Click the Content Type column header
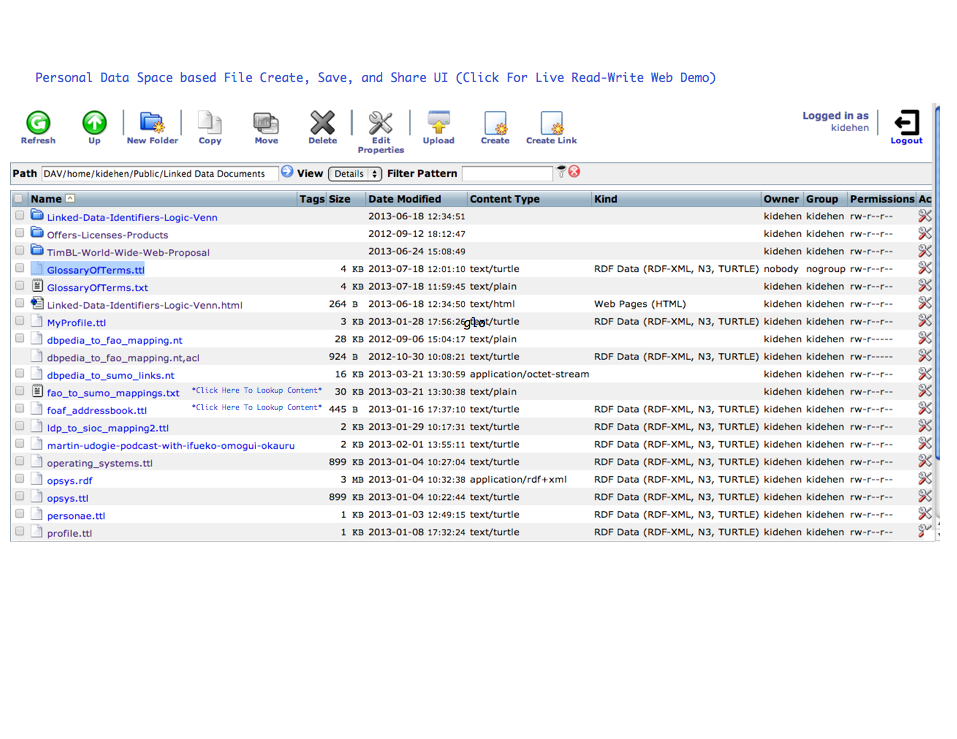The height and width of the screenshot is (739, 957). point(504,199)
